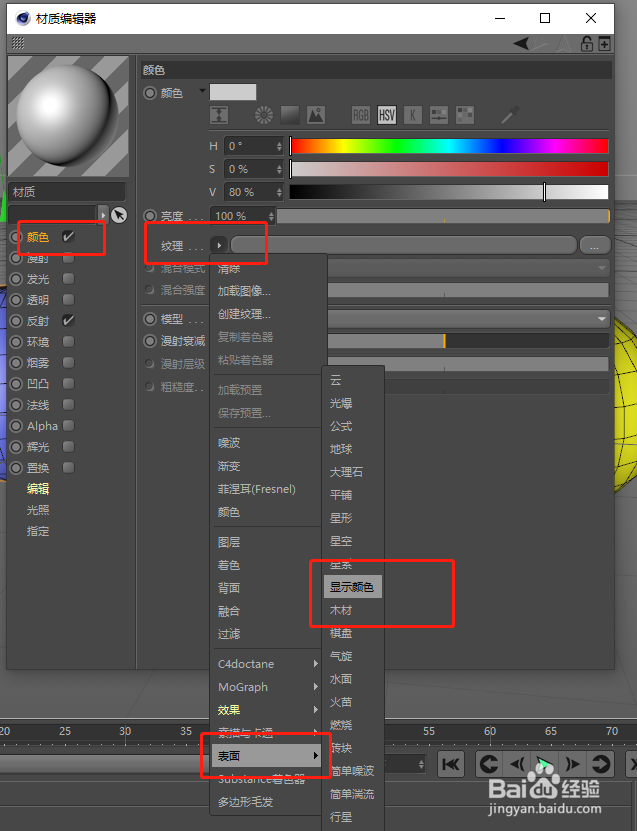Screen dimensions: 637x831
Task: Open the color mixer sliders icon
Action: point(439,115)
